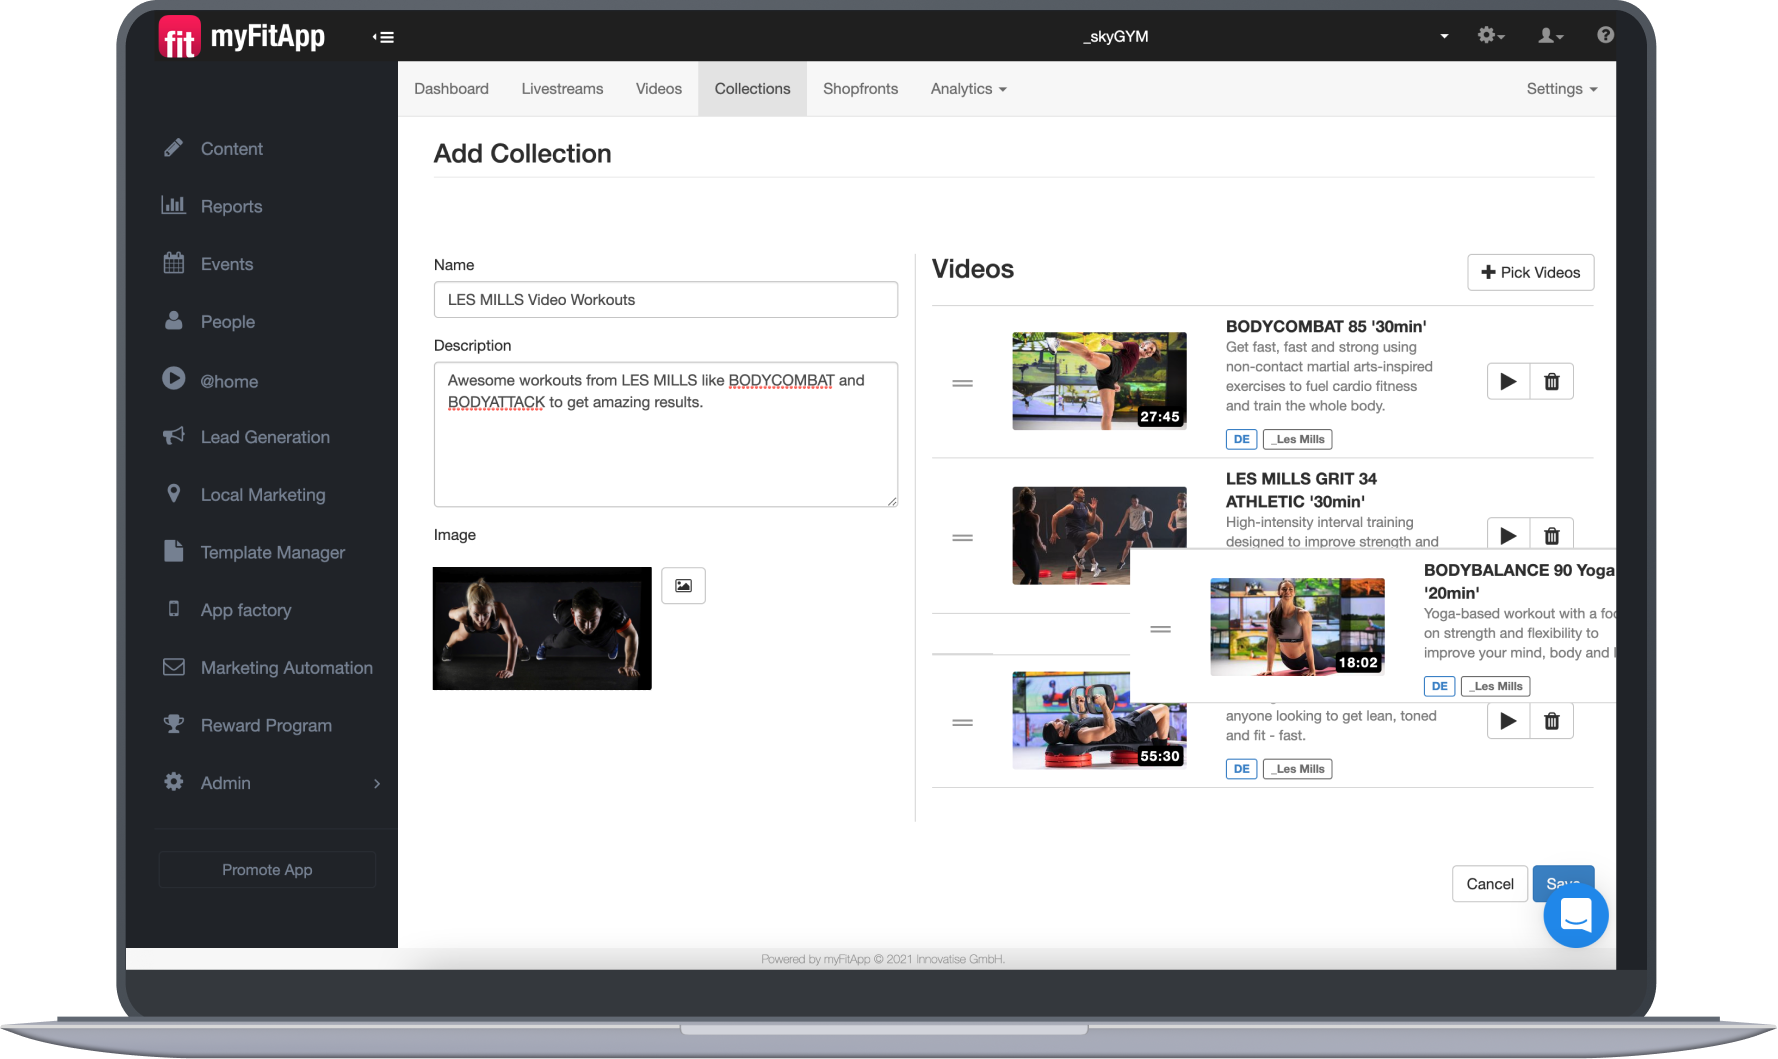
Task: Open the @home play circle icon
Action: [174, 379]
